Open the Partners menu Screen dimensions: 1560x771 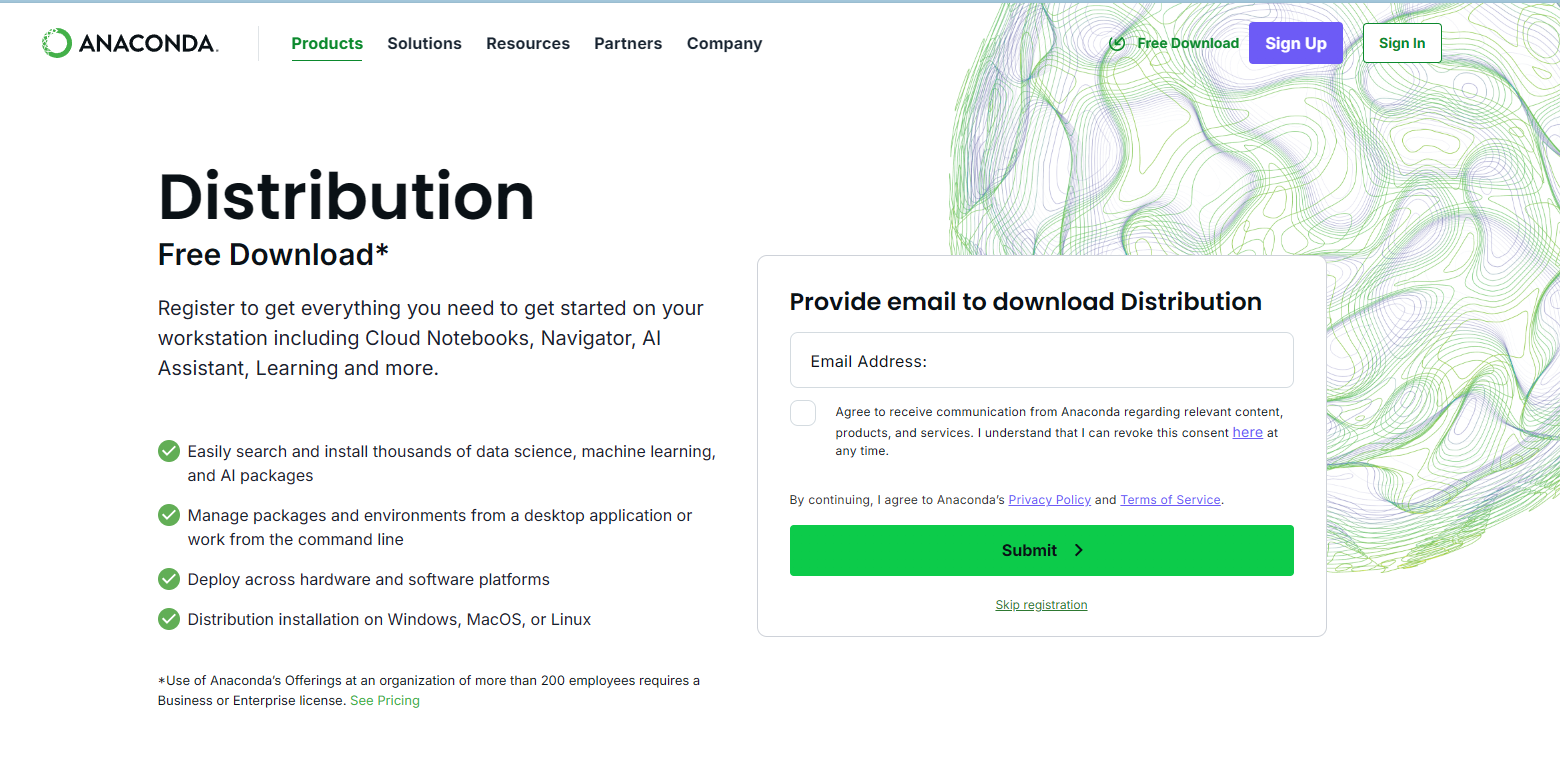(x=628, y=43)
